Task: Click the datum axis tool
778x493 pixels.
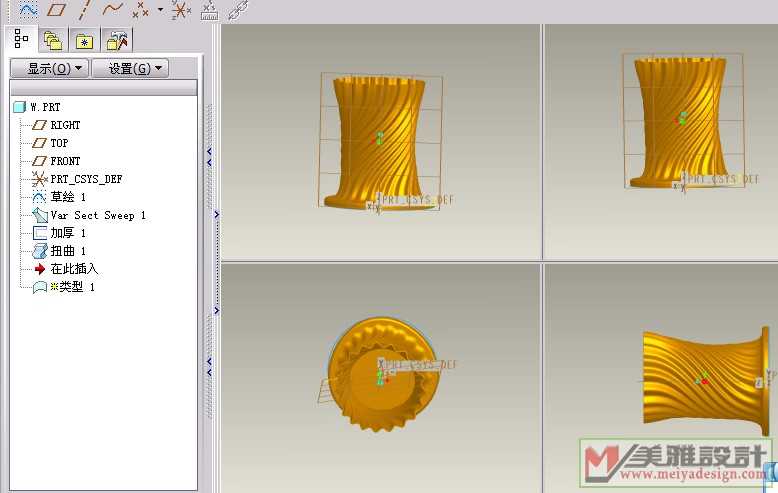Action: click(85, 9)
